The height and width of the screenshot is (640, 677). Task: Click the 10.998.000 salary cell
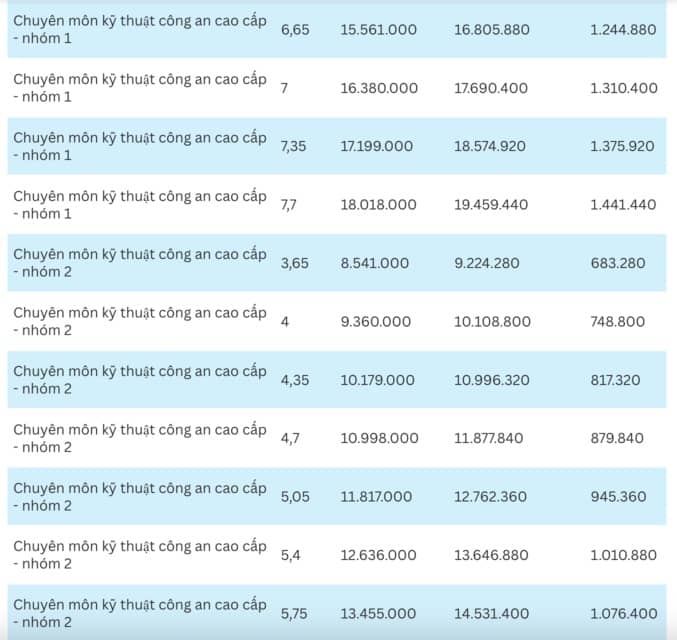(380, 438)
